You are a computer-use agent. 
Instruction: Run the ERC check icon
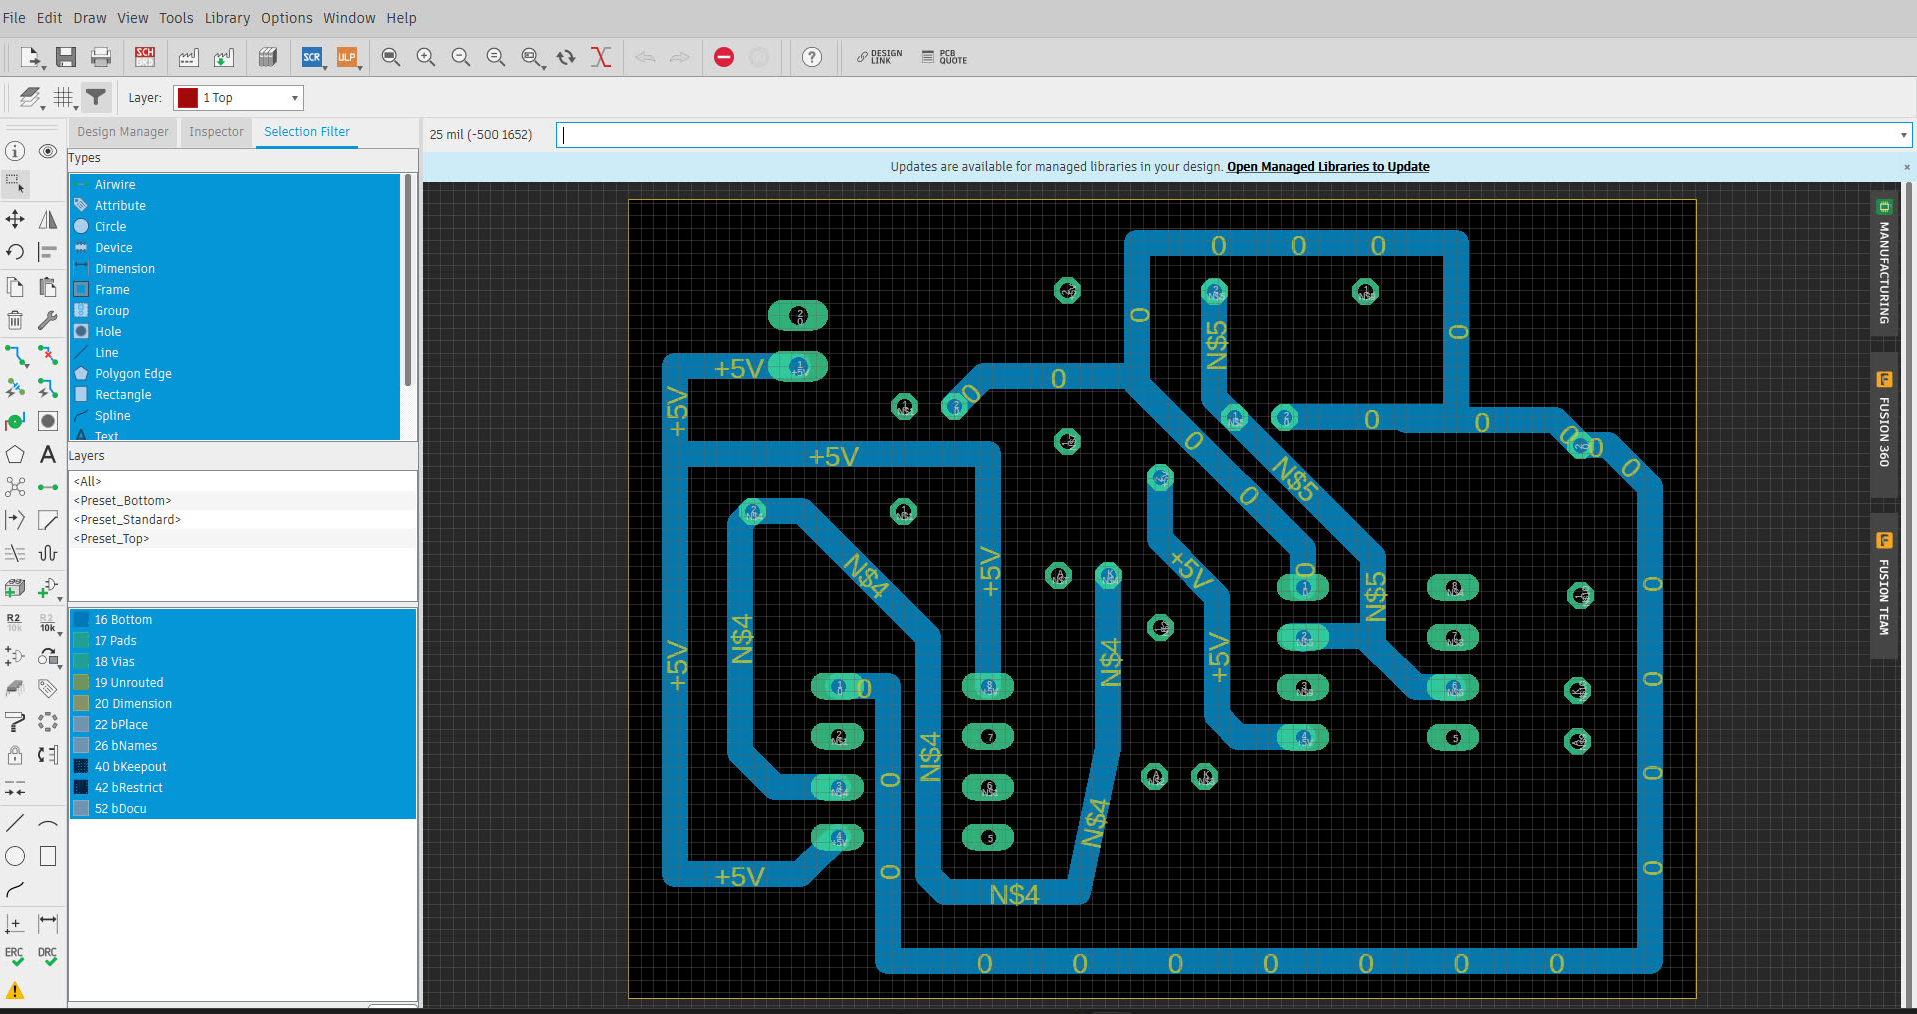point(15,956)
